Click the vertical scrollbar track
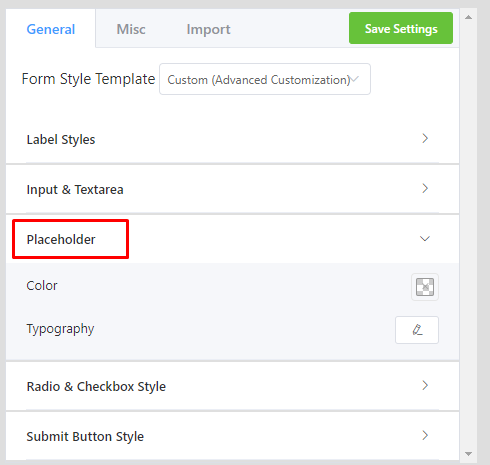This screenshot has width=490, height=465. coord(468,233)
